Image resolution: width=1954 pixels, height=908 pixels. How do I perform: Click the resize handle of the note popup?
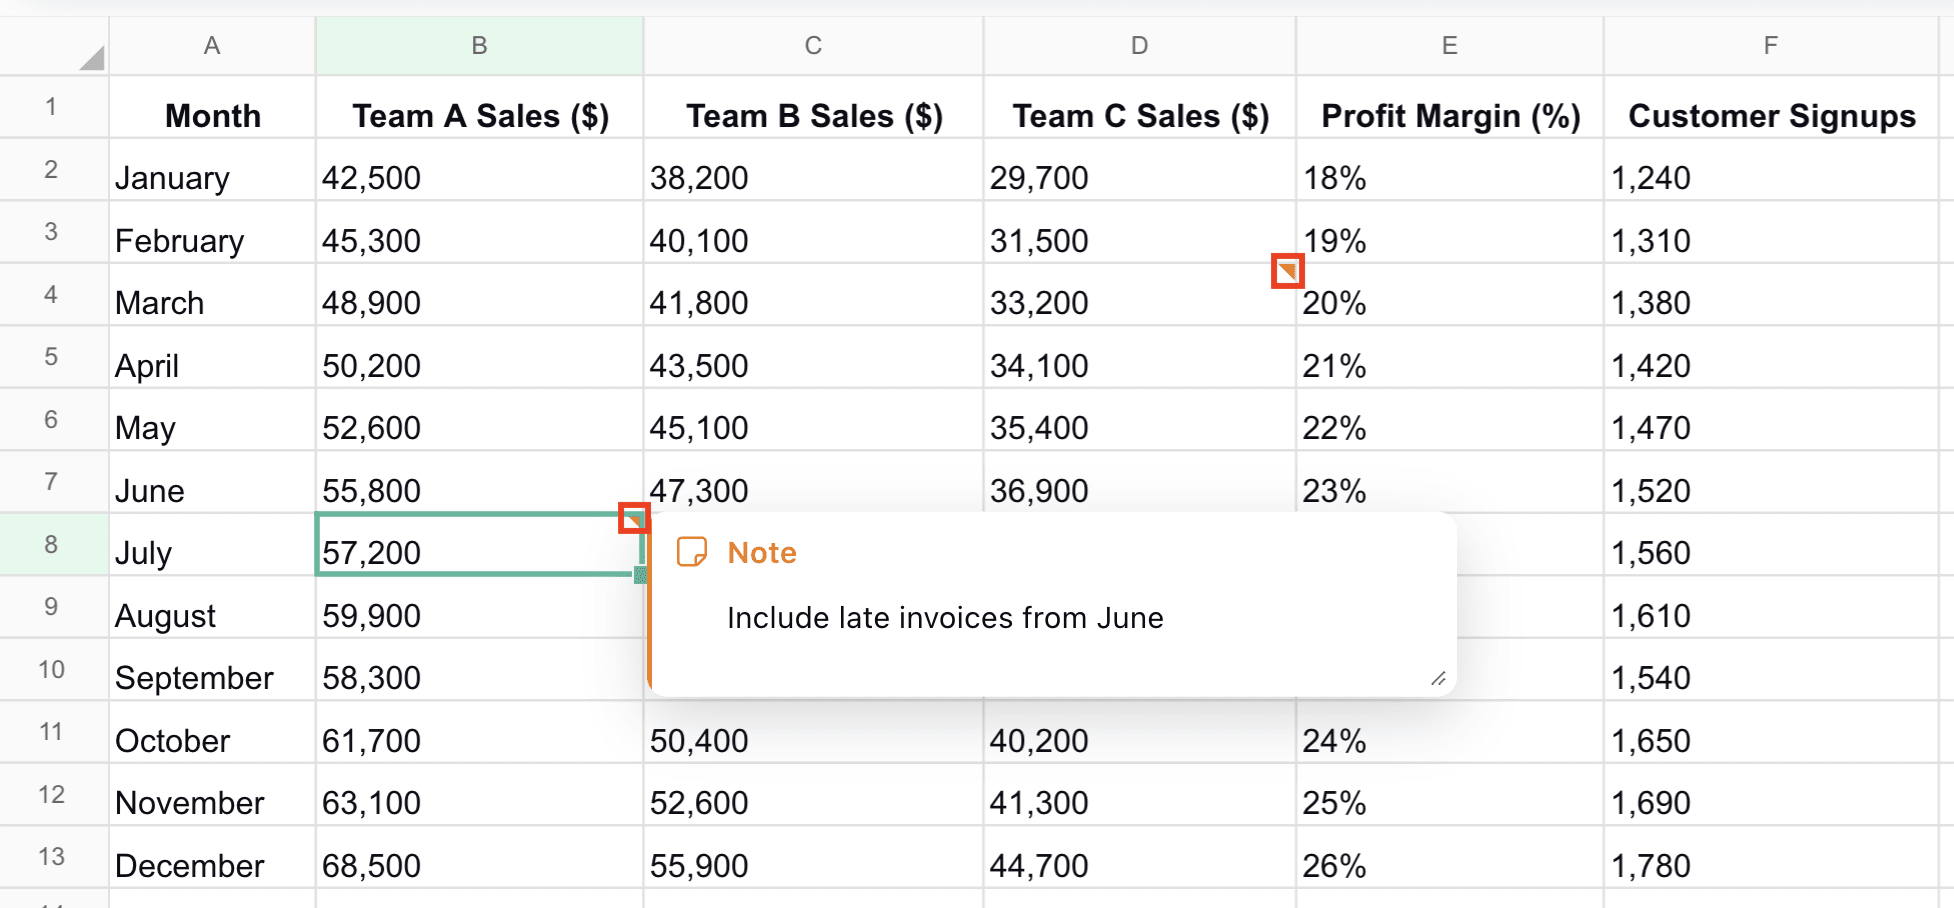[1438, 677]
